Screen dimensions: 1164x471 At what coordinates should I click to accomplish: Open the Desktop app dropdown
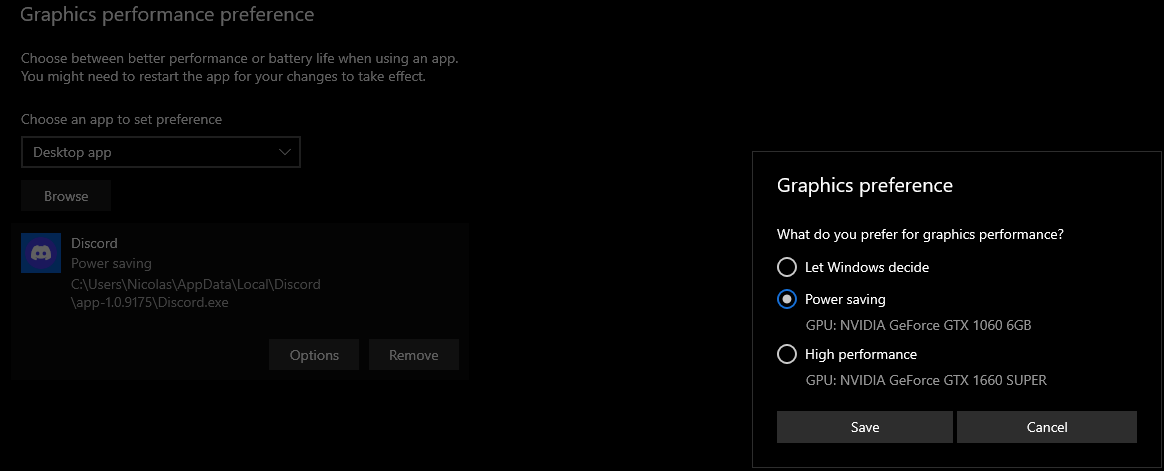pos(160,152)
